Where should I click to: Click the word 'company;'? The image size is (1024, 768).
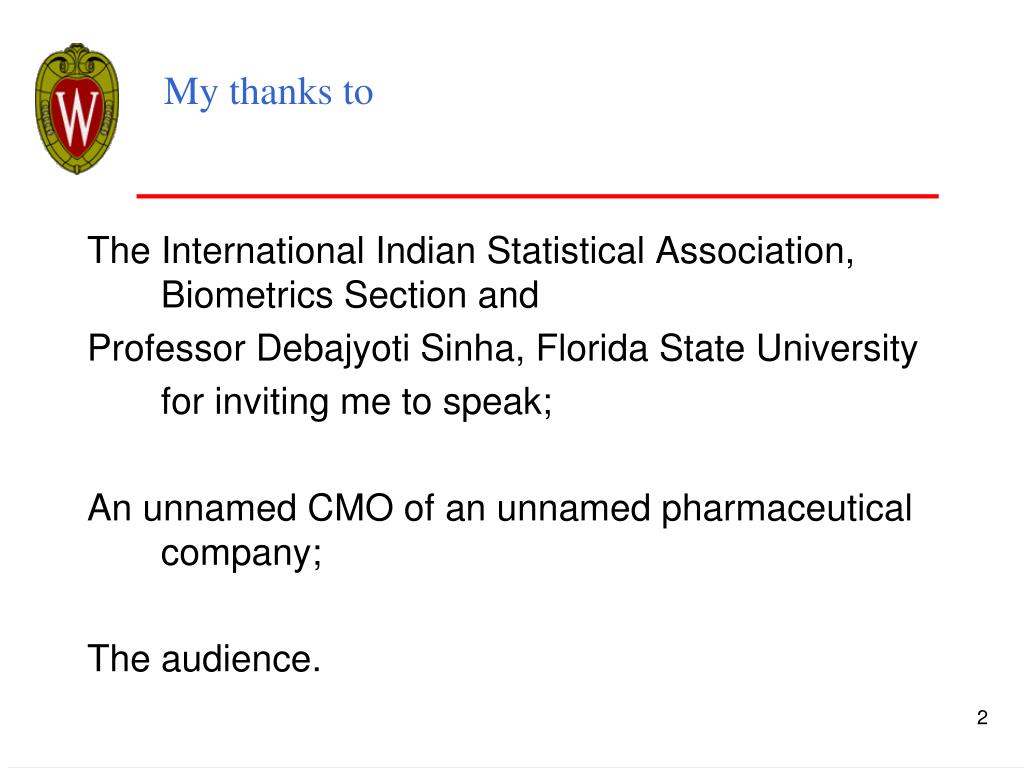tap(241, 554)
